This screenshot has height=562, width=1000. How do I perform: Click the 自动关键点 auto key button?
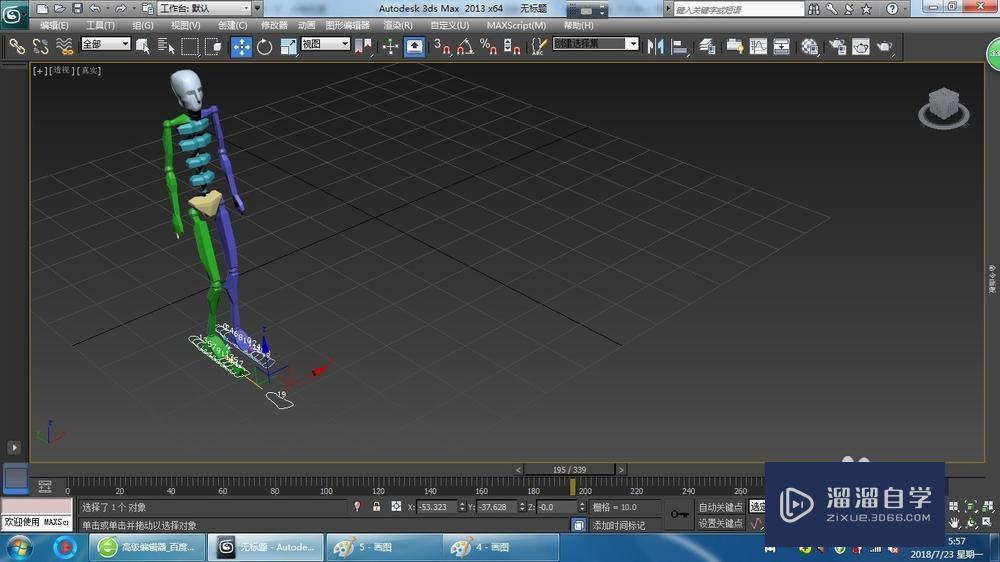point(721,507)
